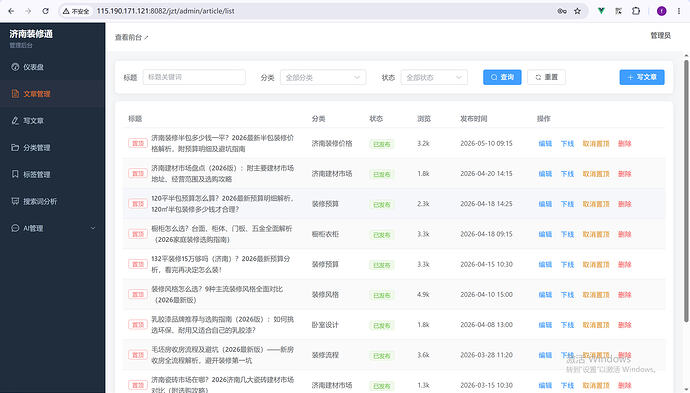690x393 pixels.
Task: Open 写文章 sidebar item
Action: pos(52,121)
